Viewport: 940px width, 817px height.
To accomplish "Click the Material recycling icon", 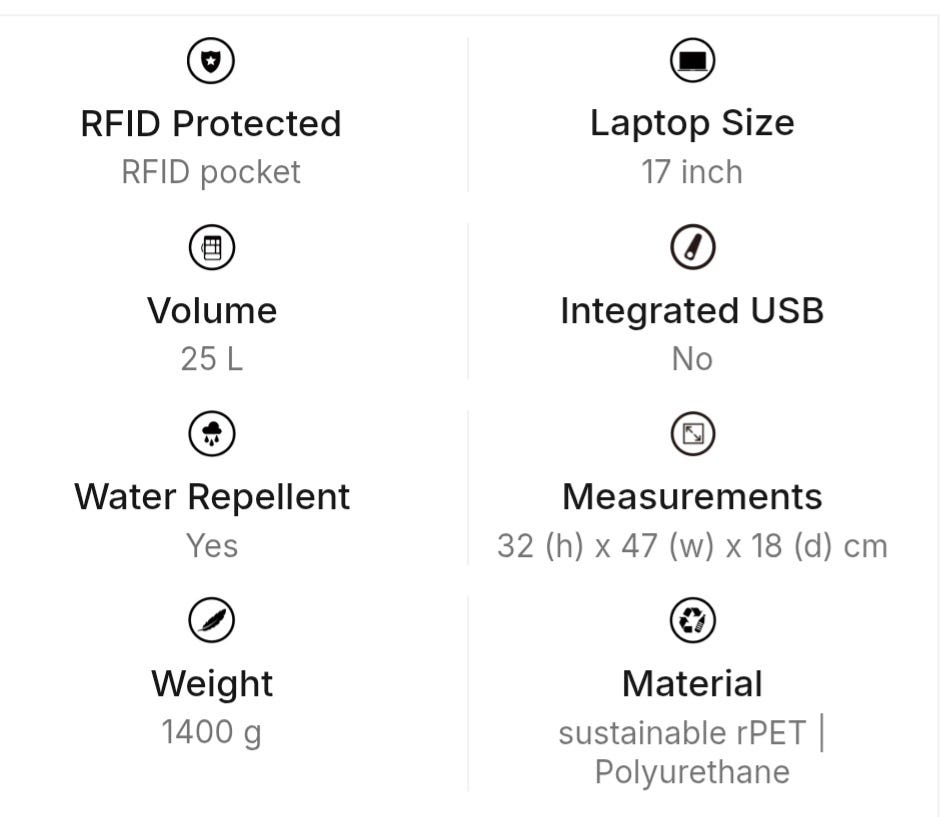I will tap(692, 620).
